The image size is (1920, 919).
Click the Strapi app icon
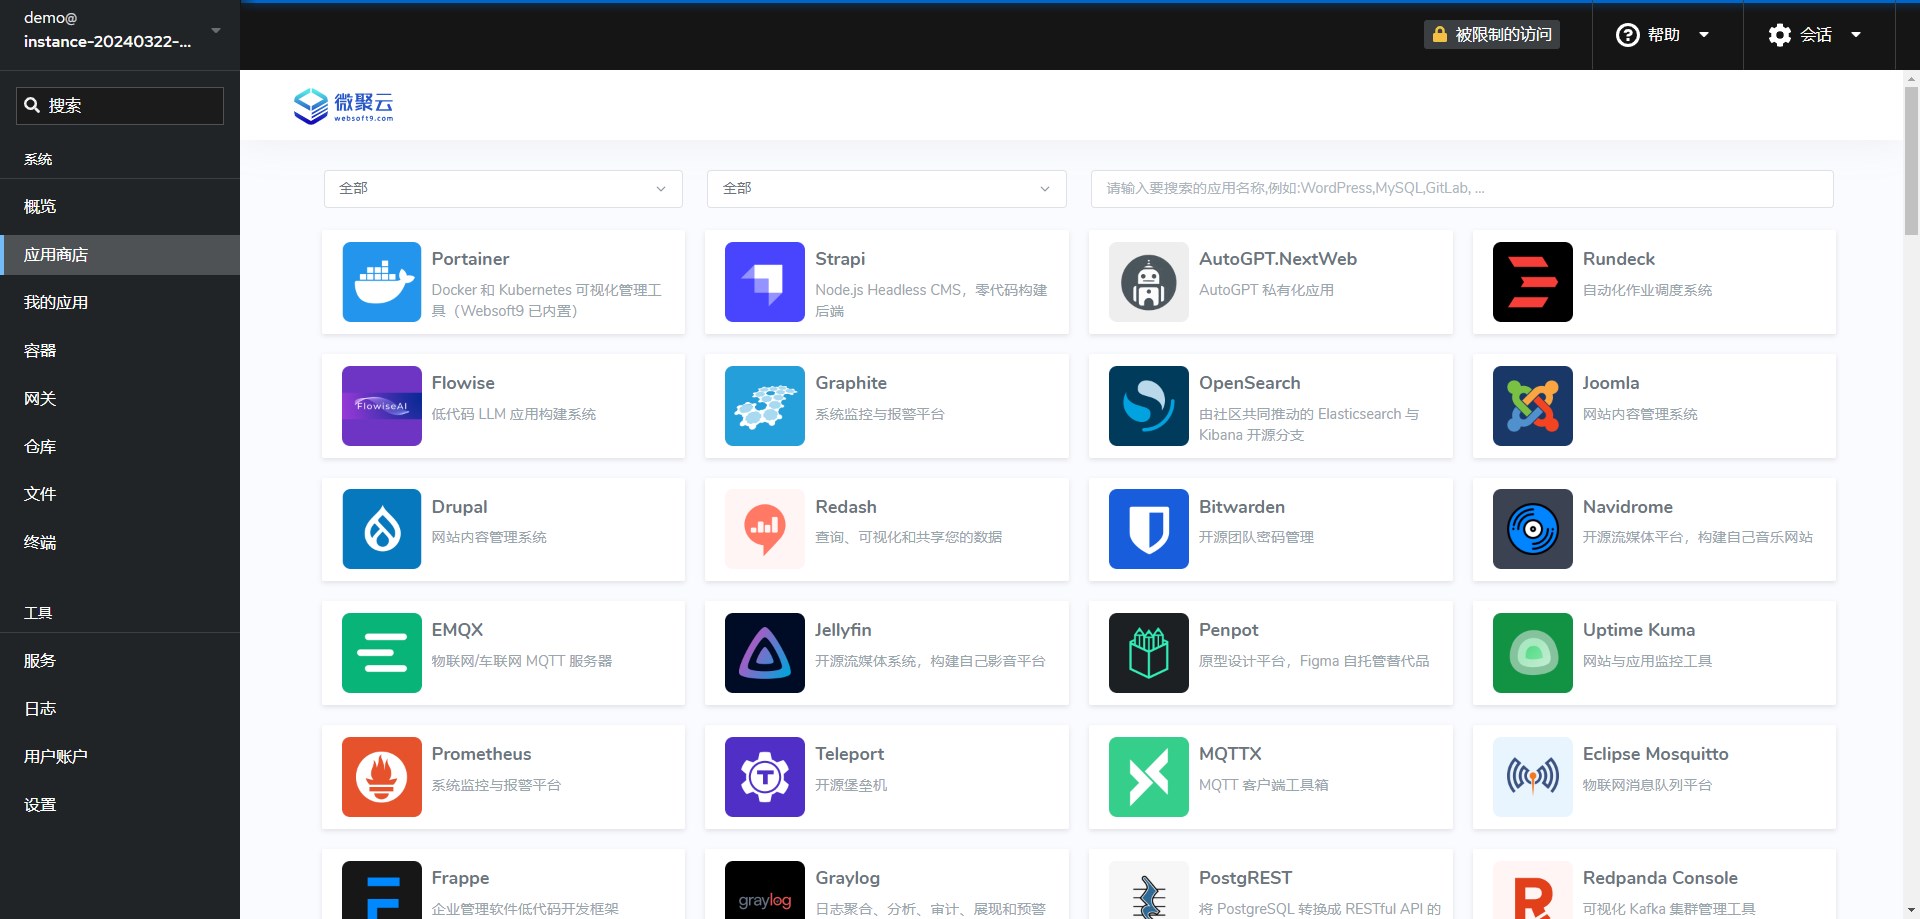point(765,282)
